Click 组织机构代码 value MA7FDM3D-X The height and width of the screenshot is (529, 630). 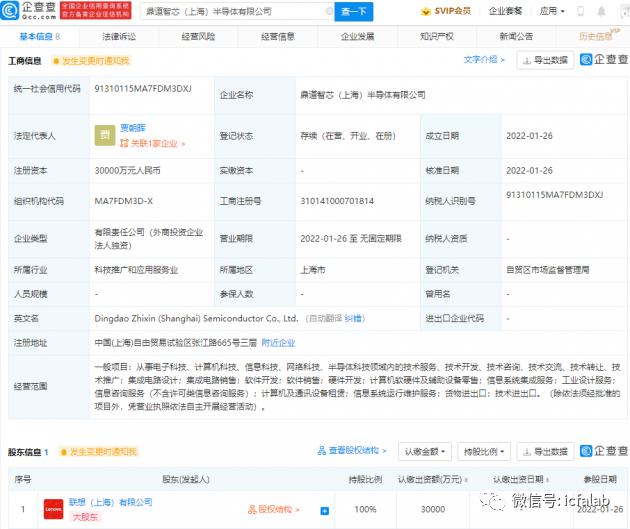pos(123,201)
